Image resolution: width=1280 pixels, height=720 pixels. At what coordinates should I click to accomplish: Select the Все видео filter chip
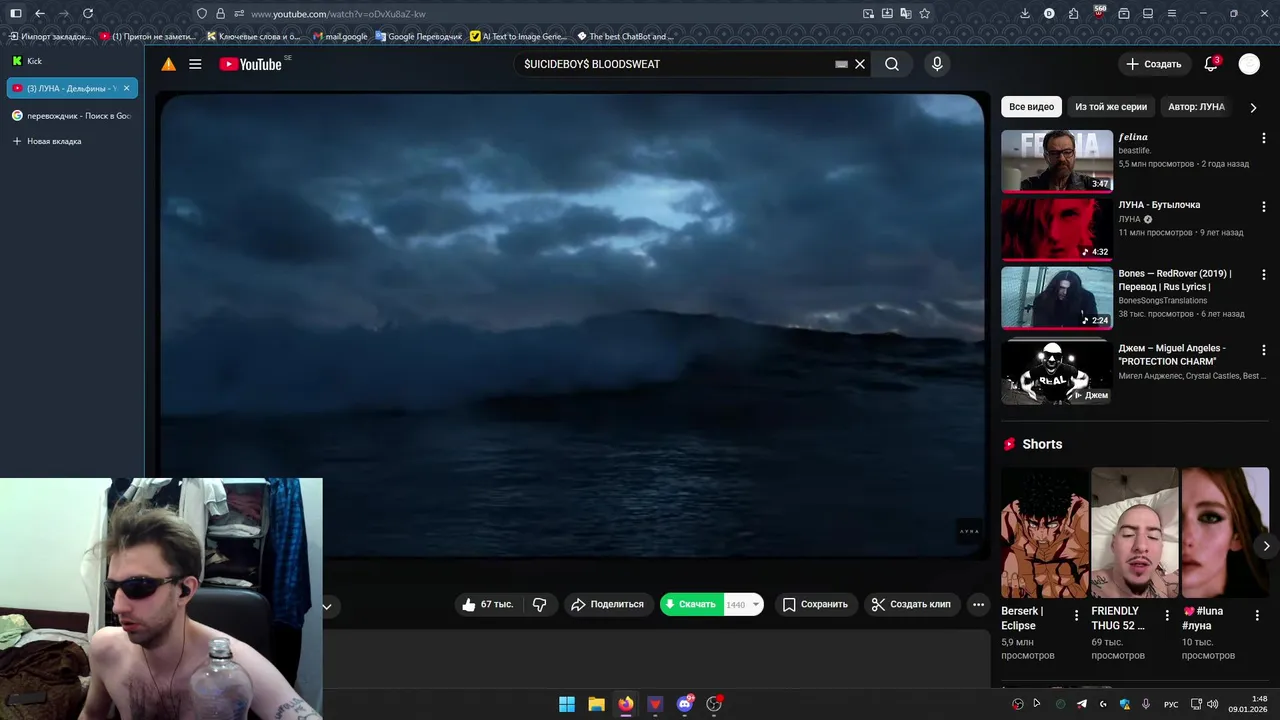pos(1031,107)
